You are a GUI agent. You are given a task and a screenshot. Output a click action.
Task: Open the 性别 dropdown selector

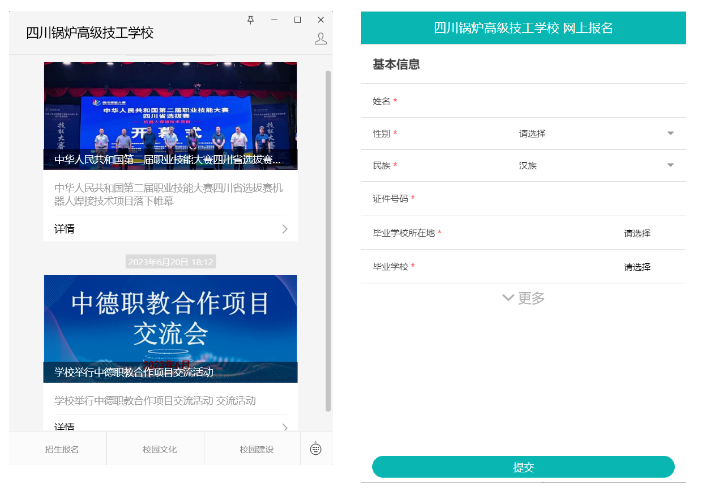596,133
